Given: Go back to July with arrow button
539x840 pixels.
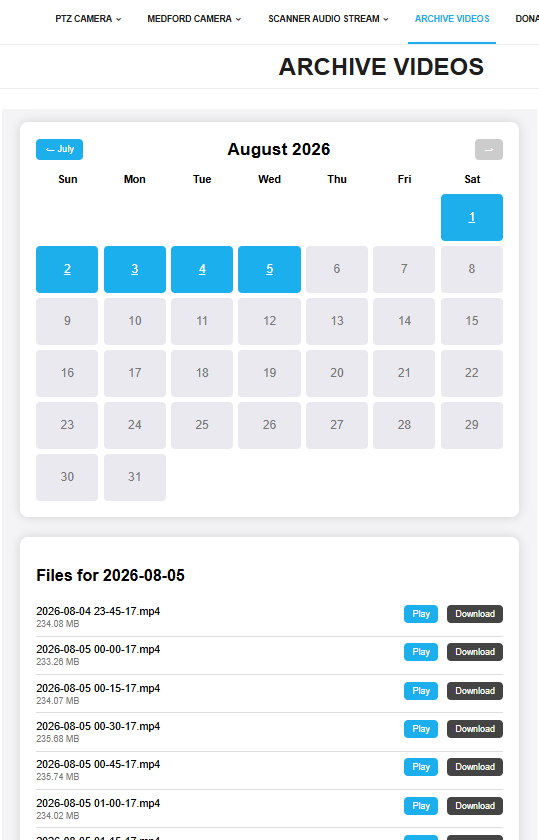Looking at the screenshot, I should tap(59, 149).
